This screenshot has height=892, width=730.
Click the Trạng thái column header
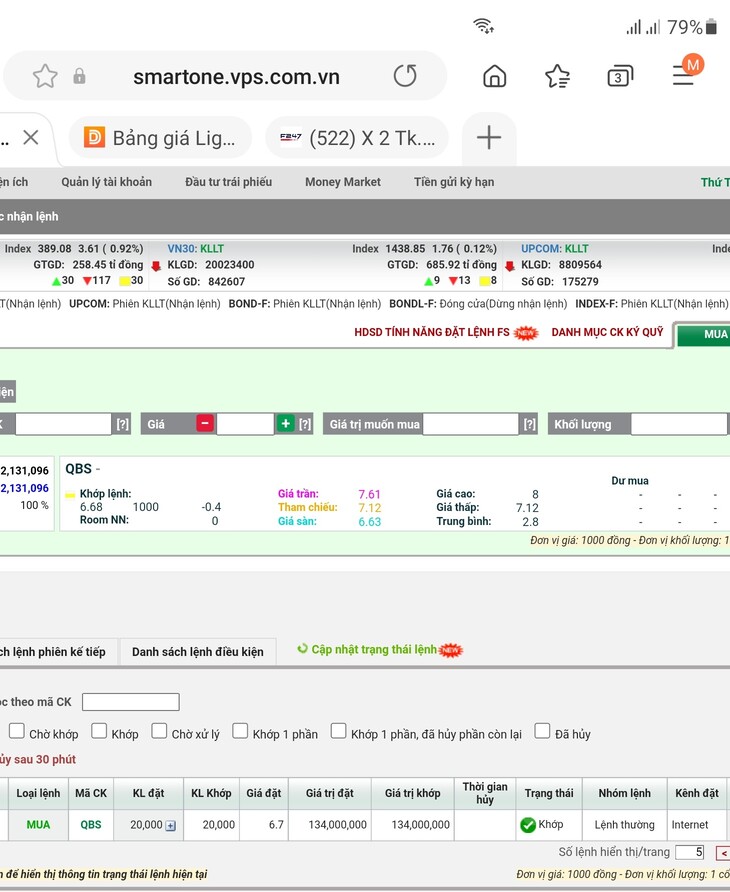[x=549, y=793]
